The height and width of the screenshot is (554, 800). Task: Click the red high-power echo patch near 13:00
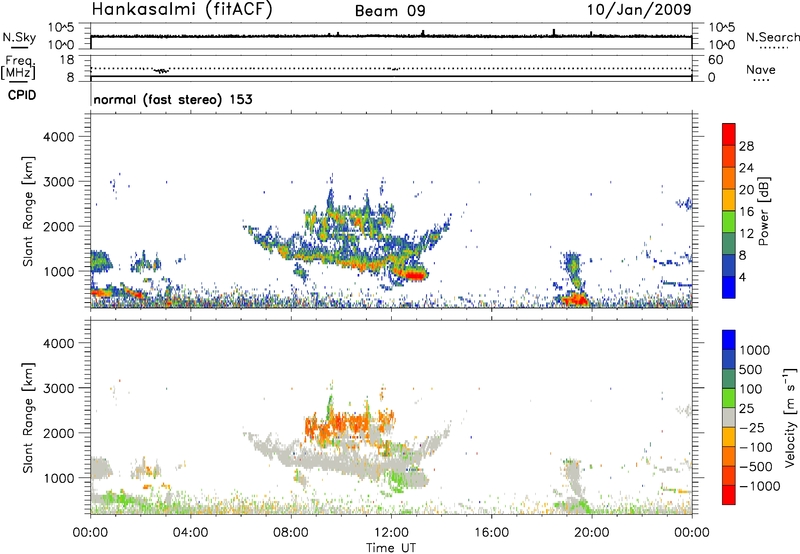(414, 275)
